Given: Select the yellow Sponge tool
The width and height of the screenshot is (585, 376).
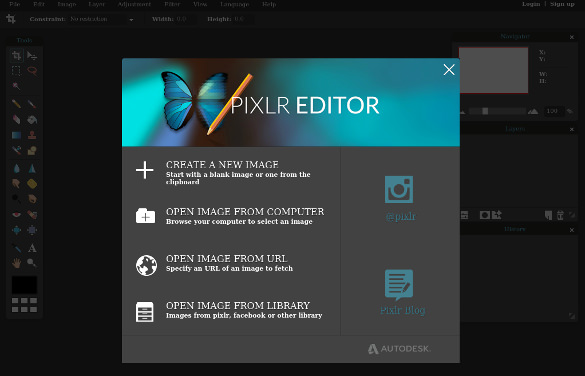Looking at the screenshot, I should click(32, 184).
